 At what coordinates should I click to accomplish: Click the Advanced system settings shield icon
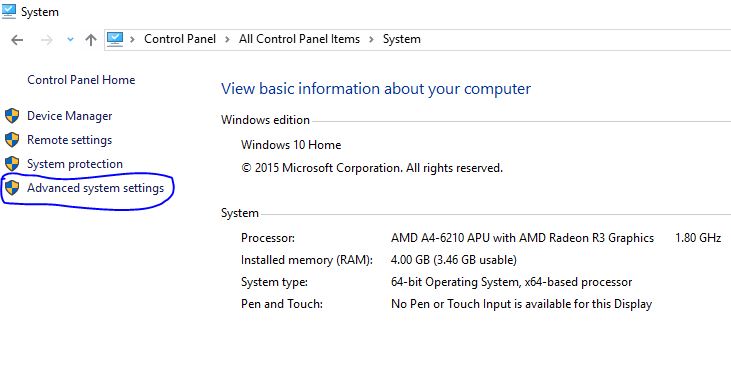point(12,188)
